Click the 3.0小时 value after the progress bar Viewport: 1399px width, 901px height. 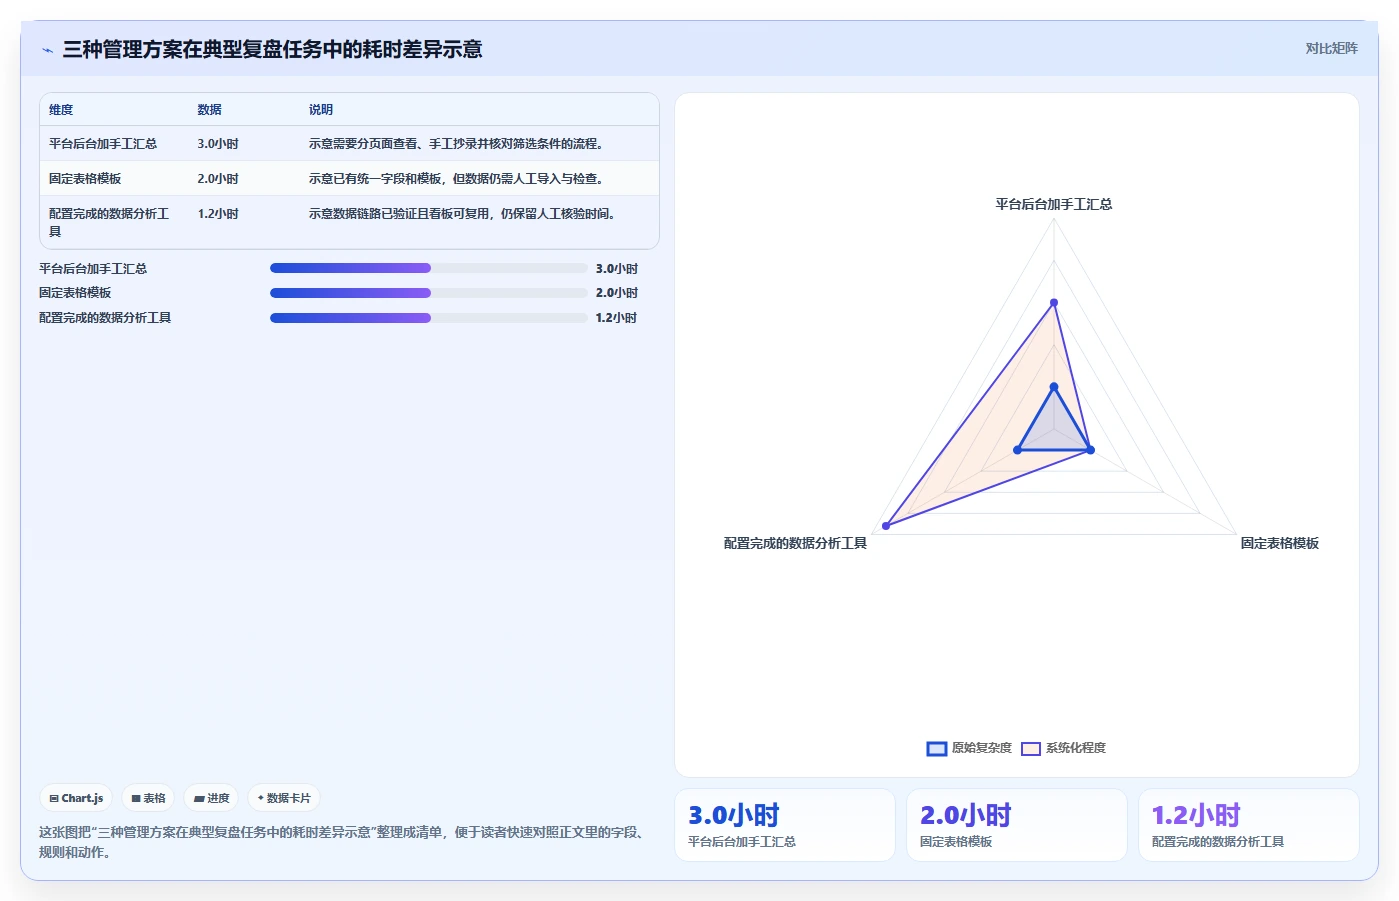(617, 269)
